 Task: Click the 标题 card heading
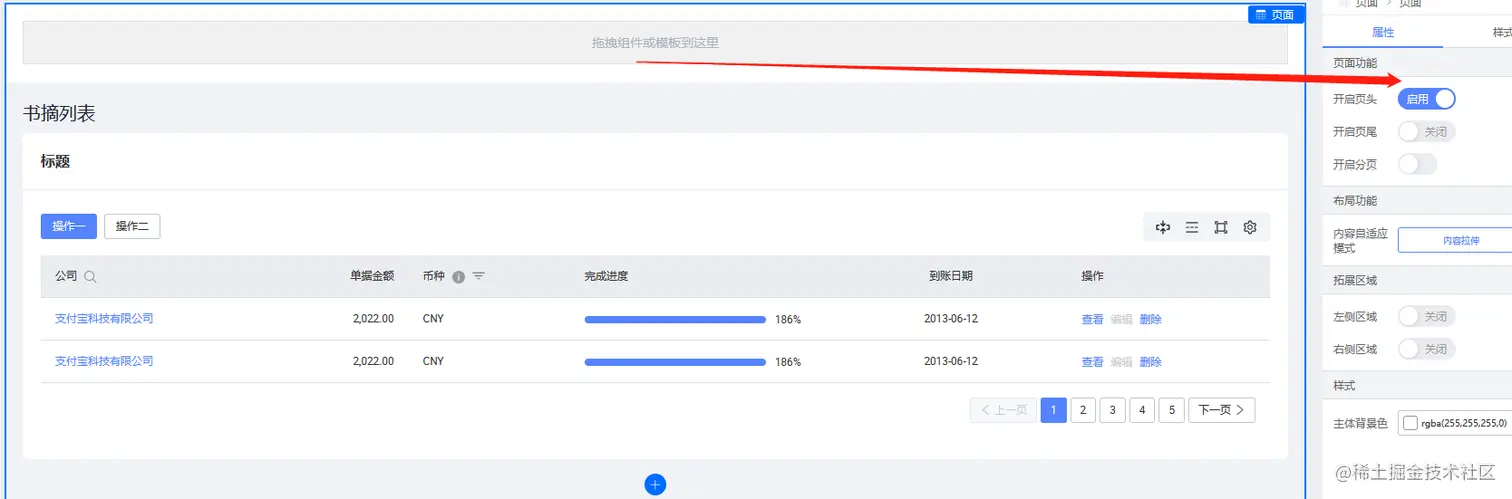[55, 161]
